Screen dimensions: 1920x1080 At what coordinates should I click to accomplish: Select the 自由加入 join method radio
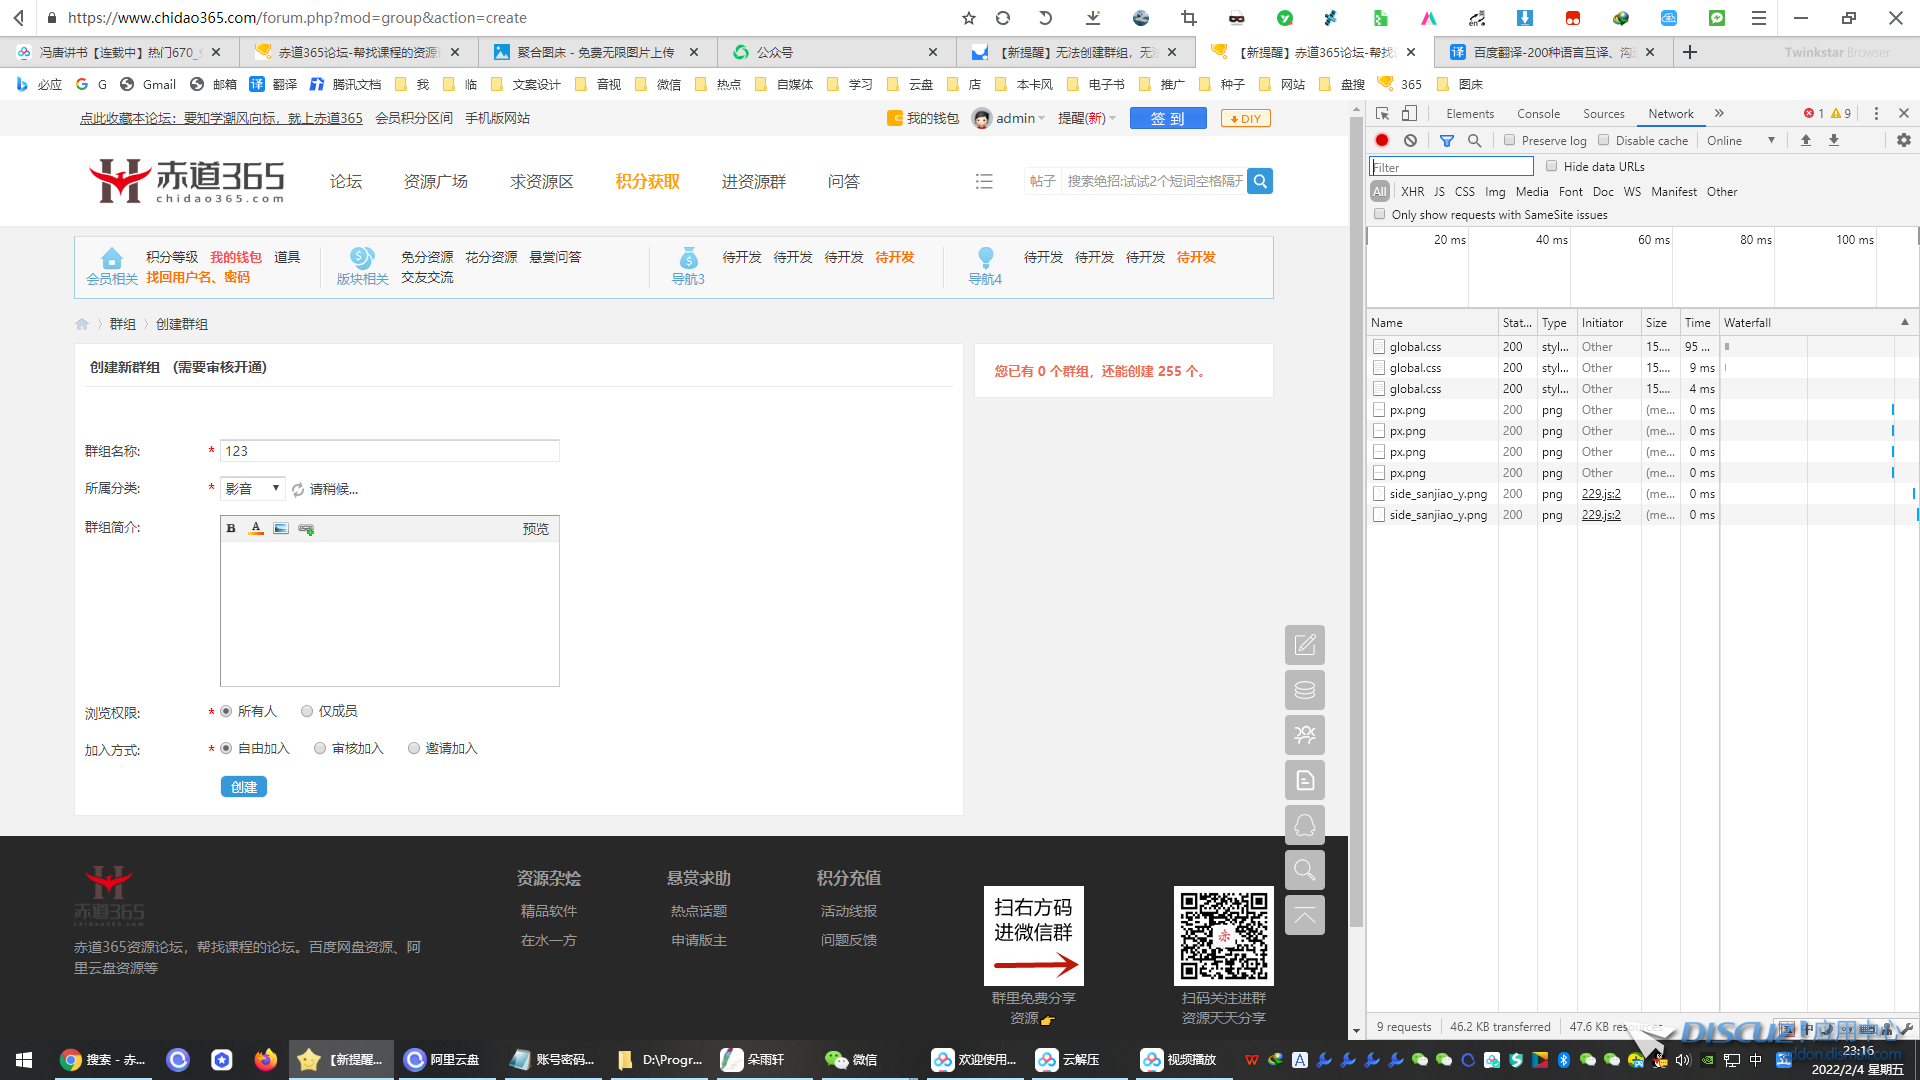[x=226, y=748]
